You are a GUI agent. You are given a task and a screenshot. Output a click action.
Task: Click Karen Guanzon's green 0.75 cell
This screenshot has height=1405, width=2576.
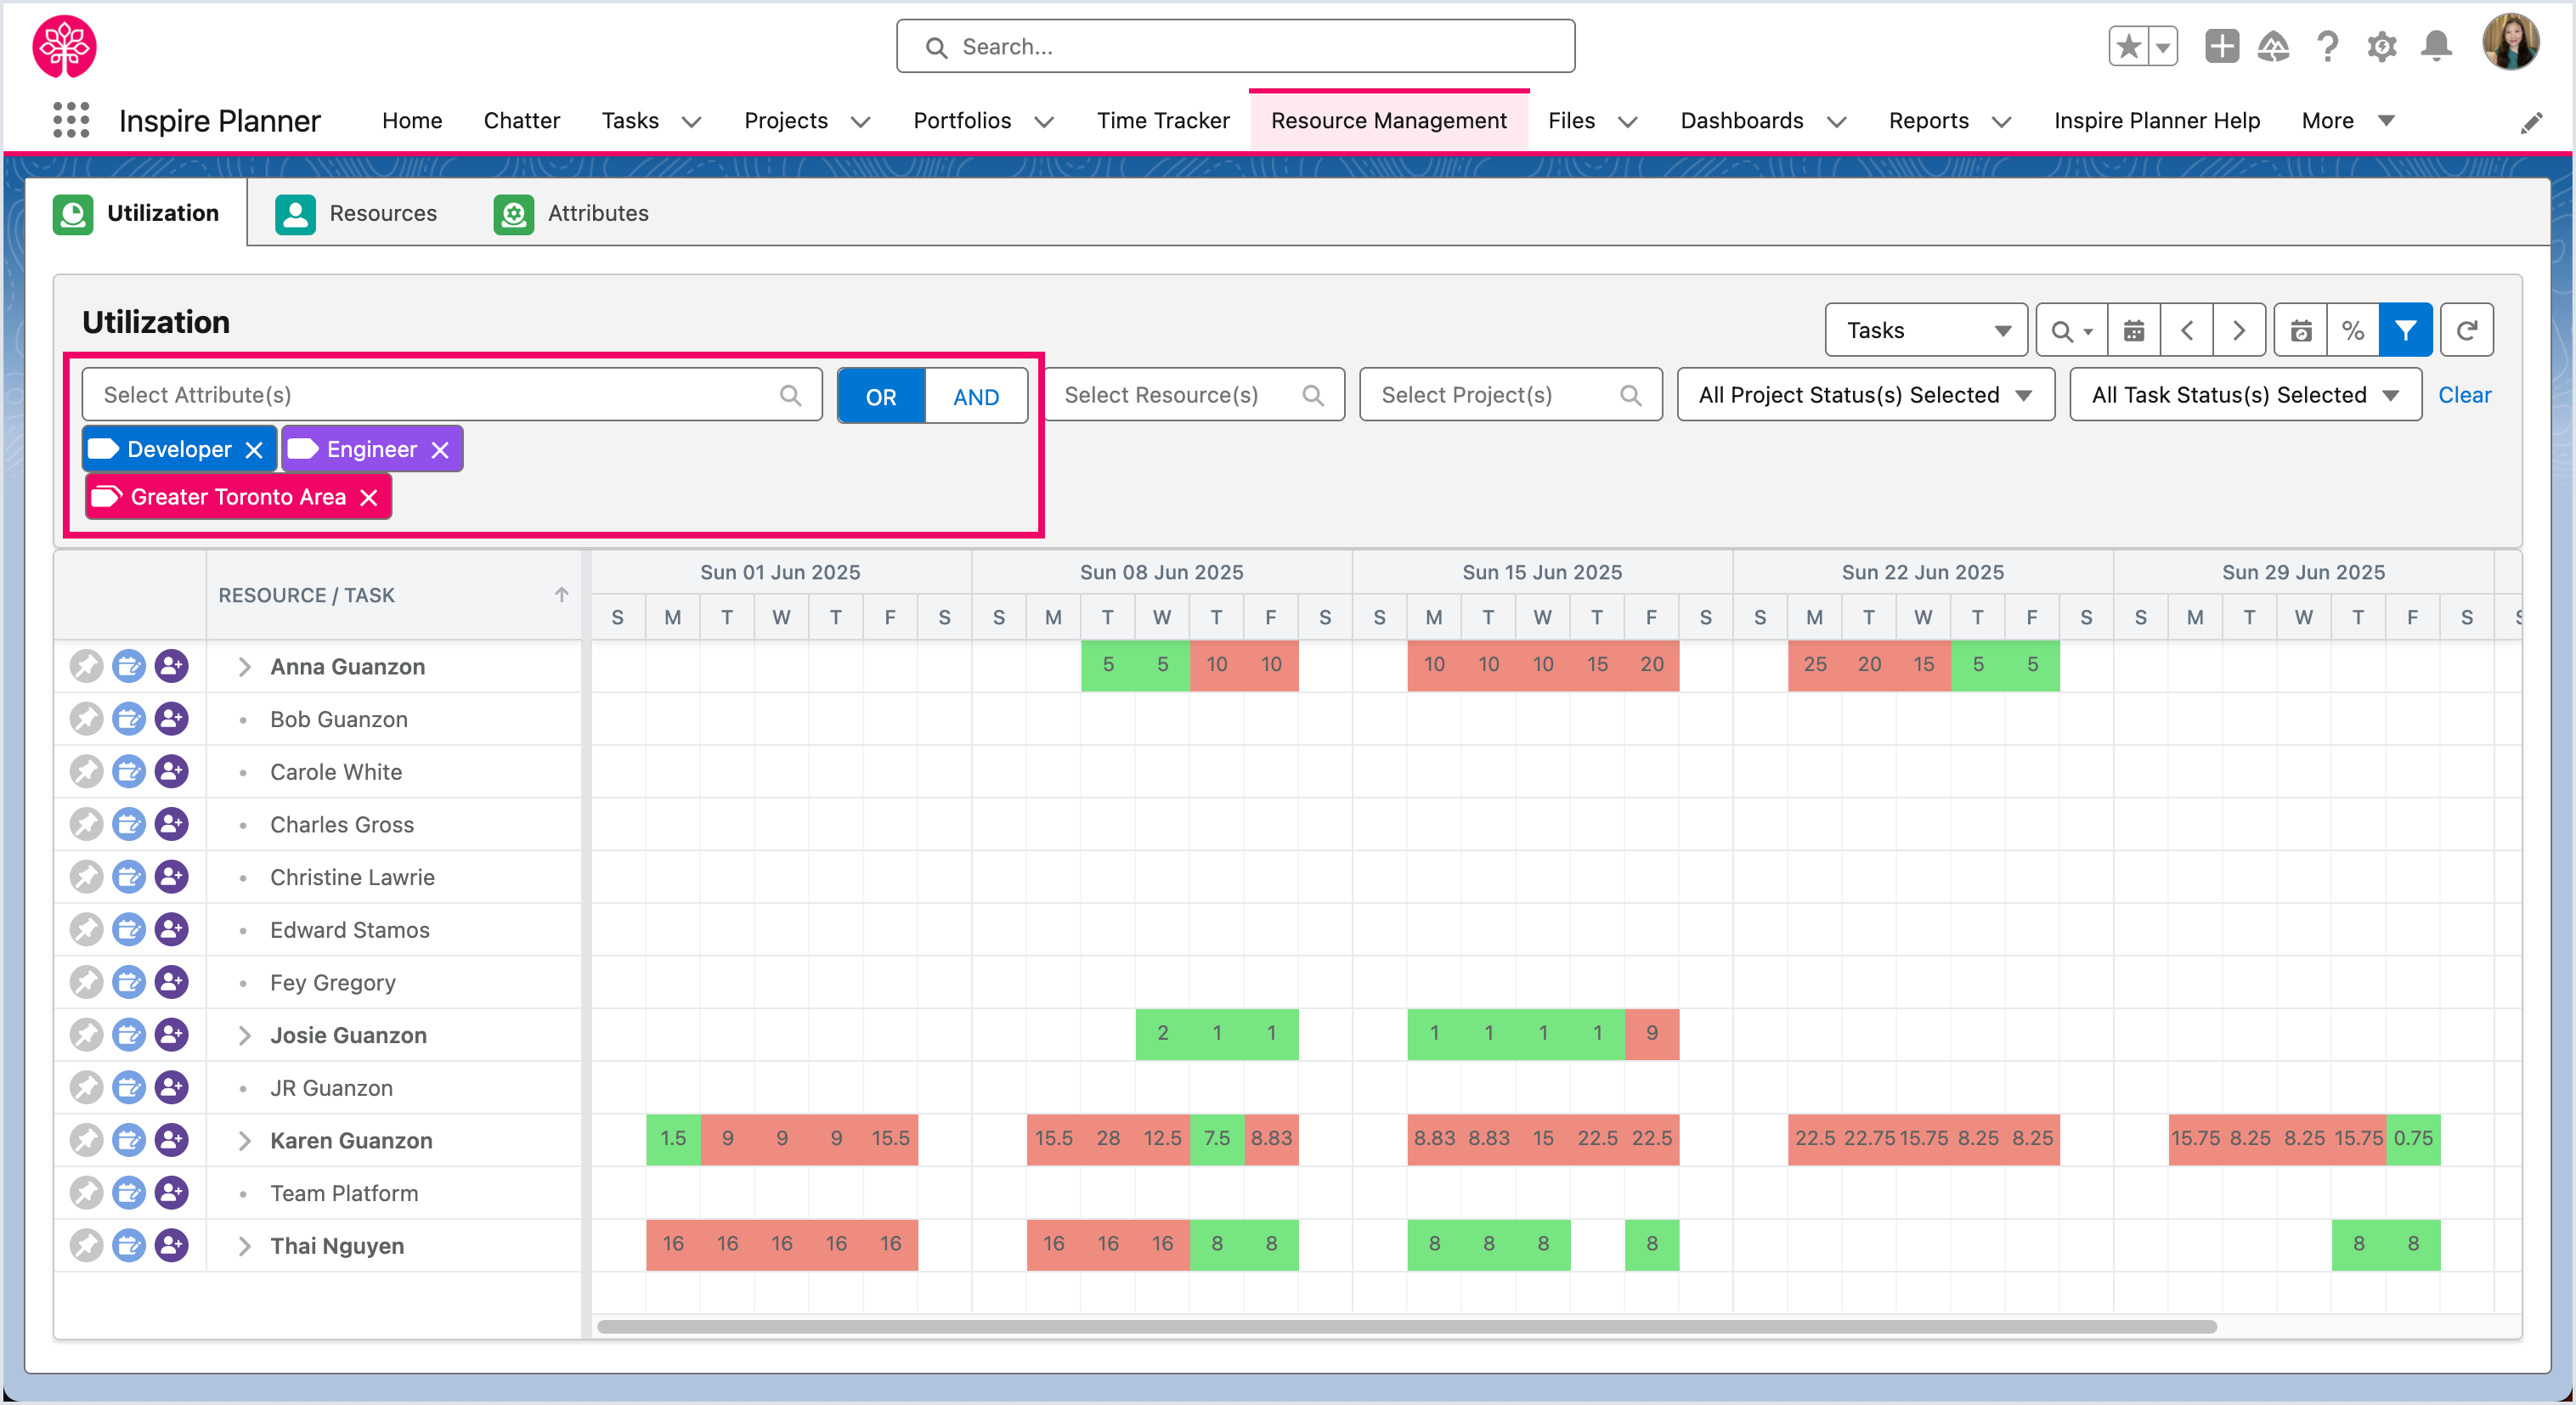(x=2413, y=1139)
